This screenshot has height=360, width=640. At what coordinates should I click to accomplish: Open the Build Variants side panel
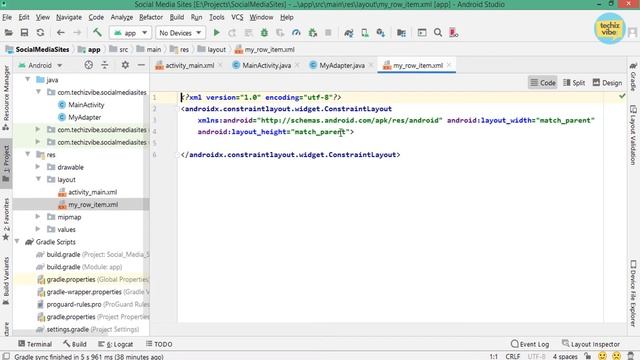coord(6,281)
